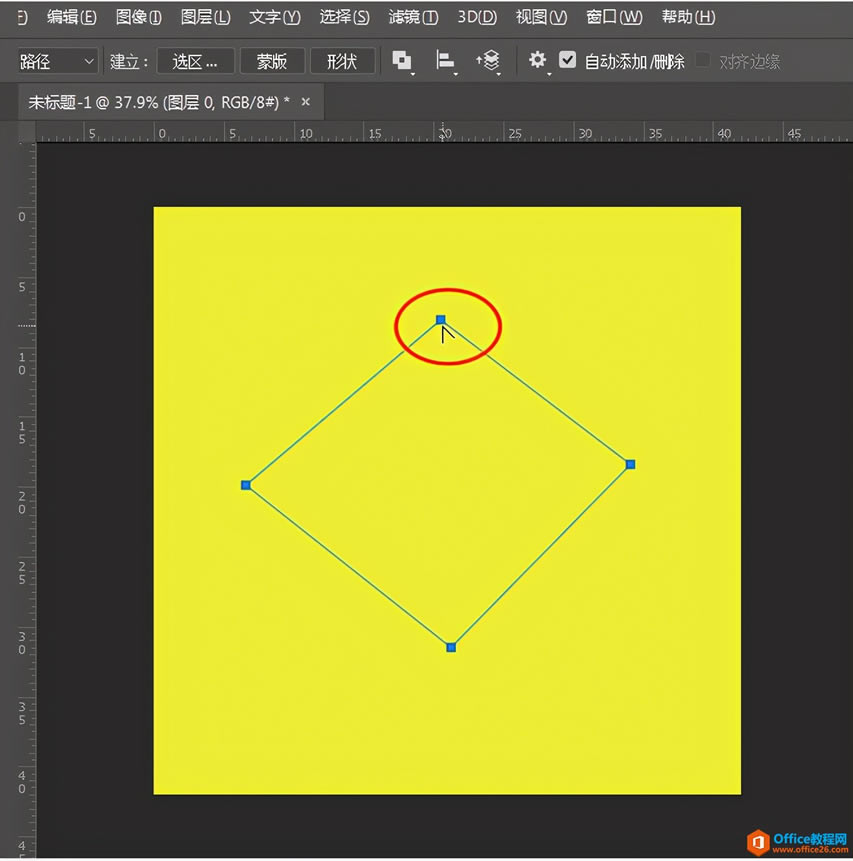853x861 pixels.
Task: Click the left anchor point of the path
Action: 246,485
